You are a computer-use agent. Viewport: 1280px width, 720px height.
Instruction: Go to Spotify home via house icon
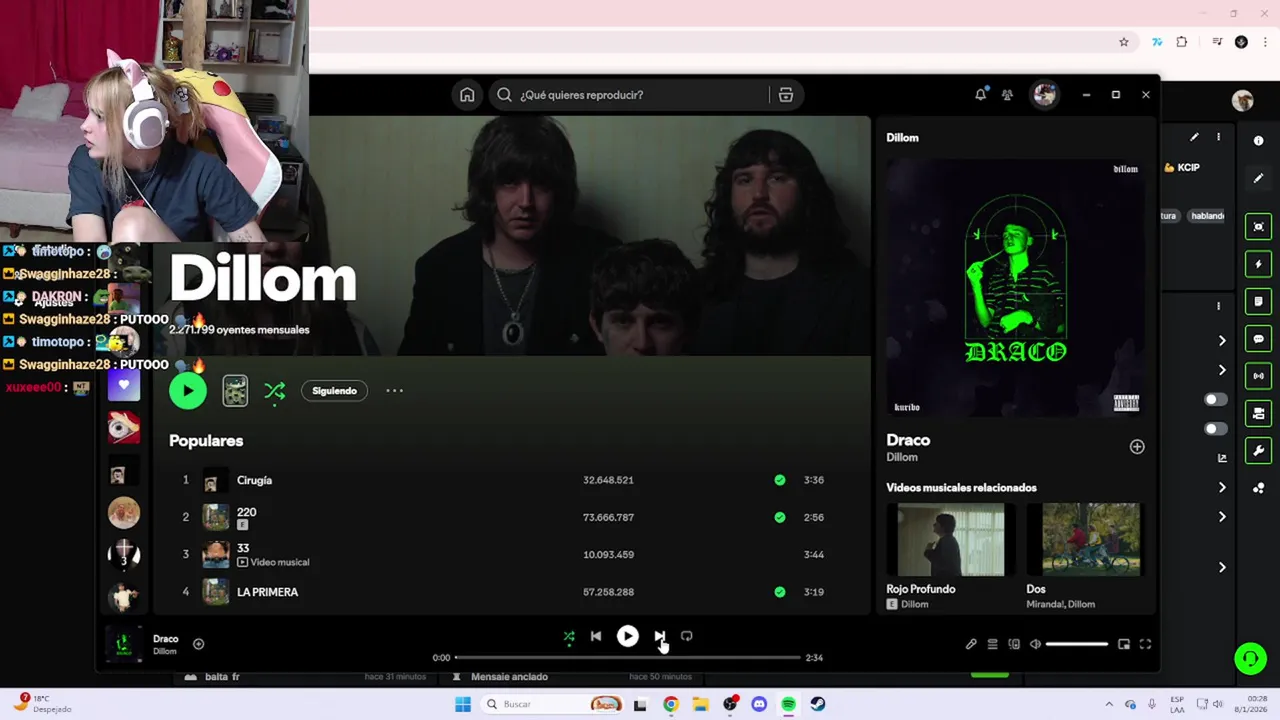[x=467, y=95]
